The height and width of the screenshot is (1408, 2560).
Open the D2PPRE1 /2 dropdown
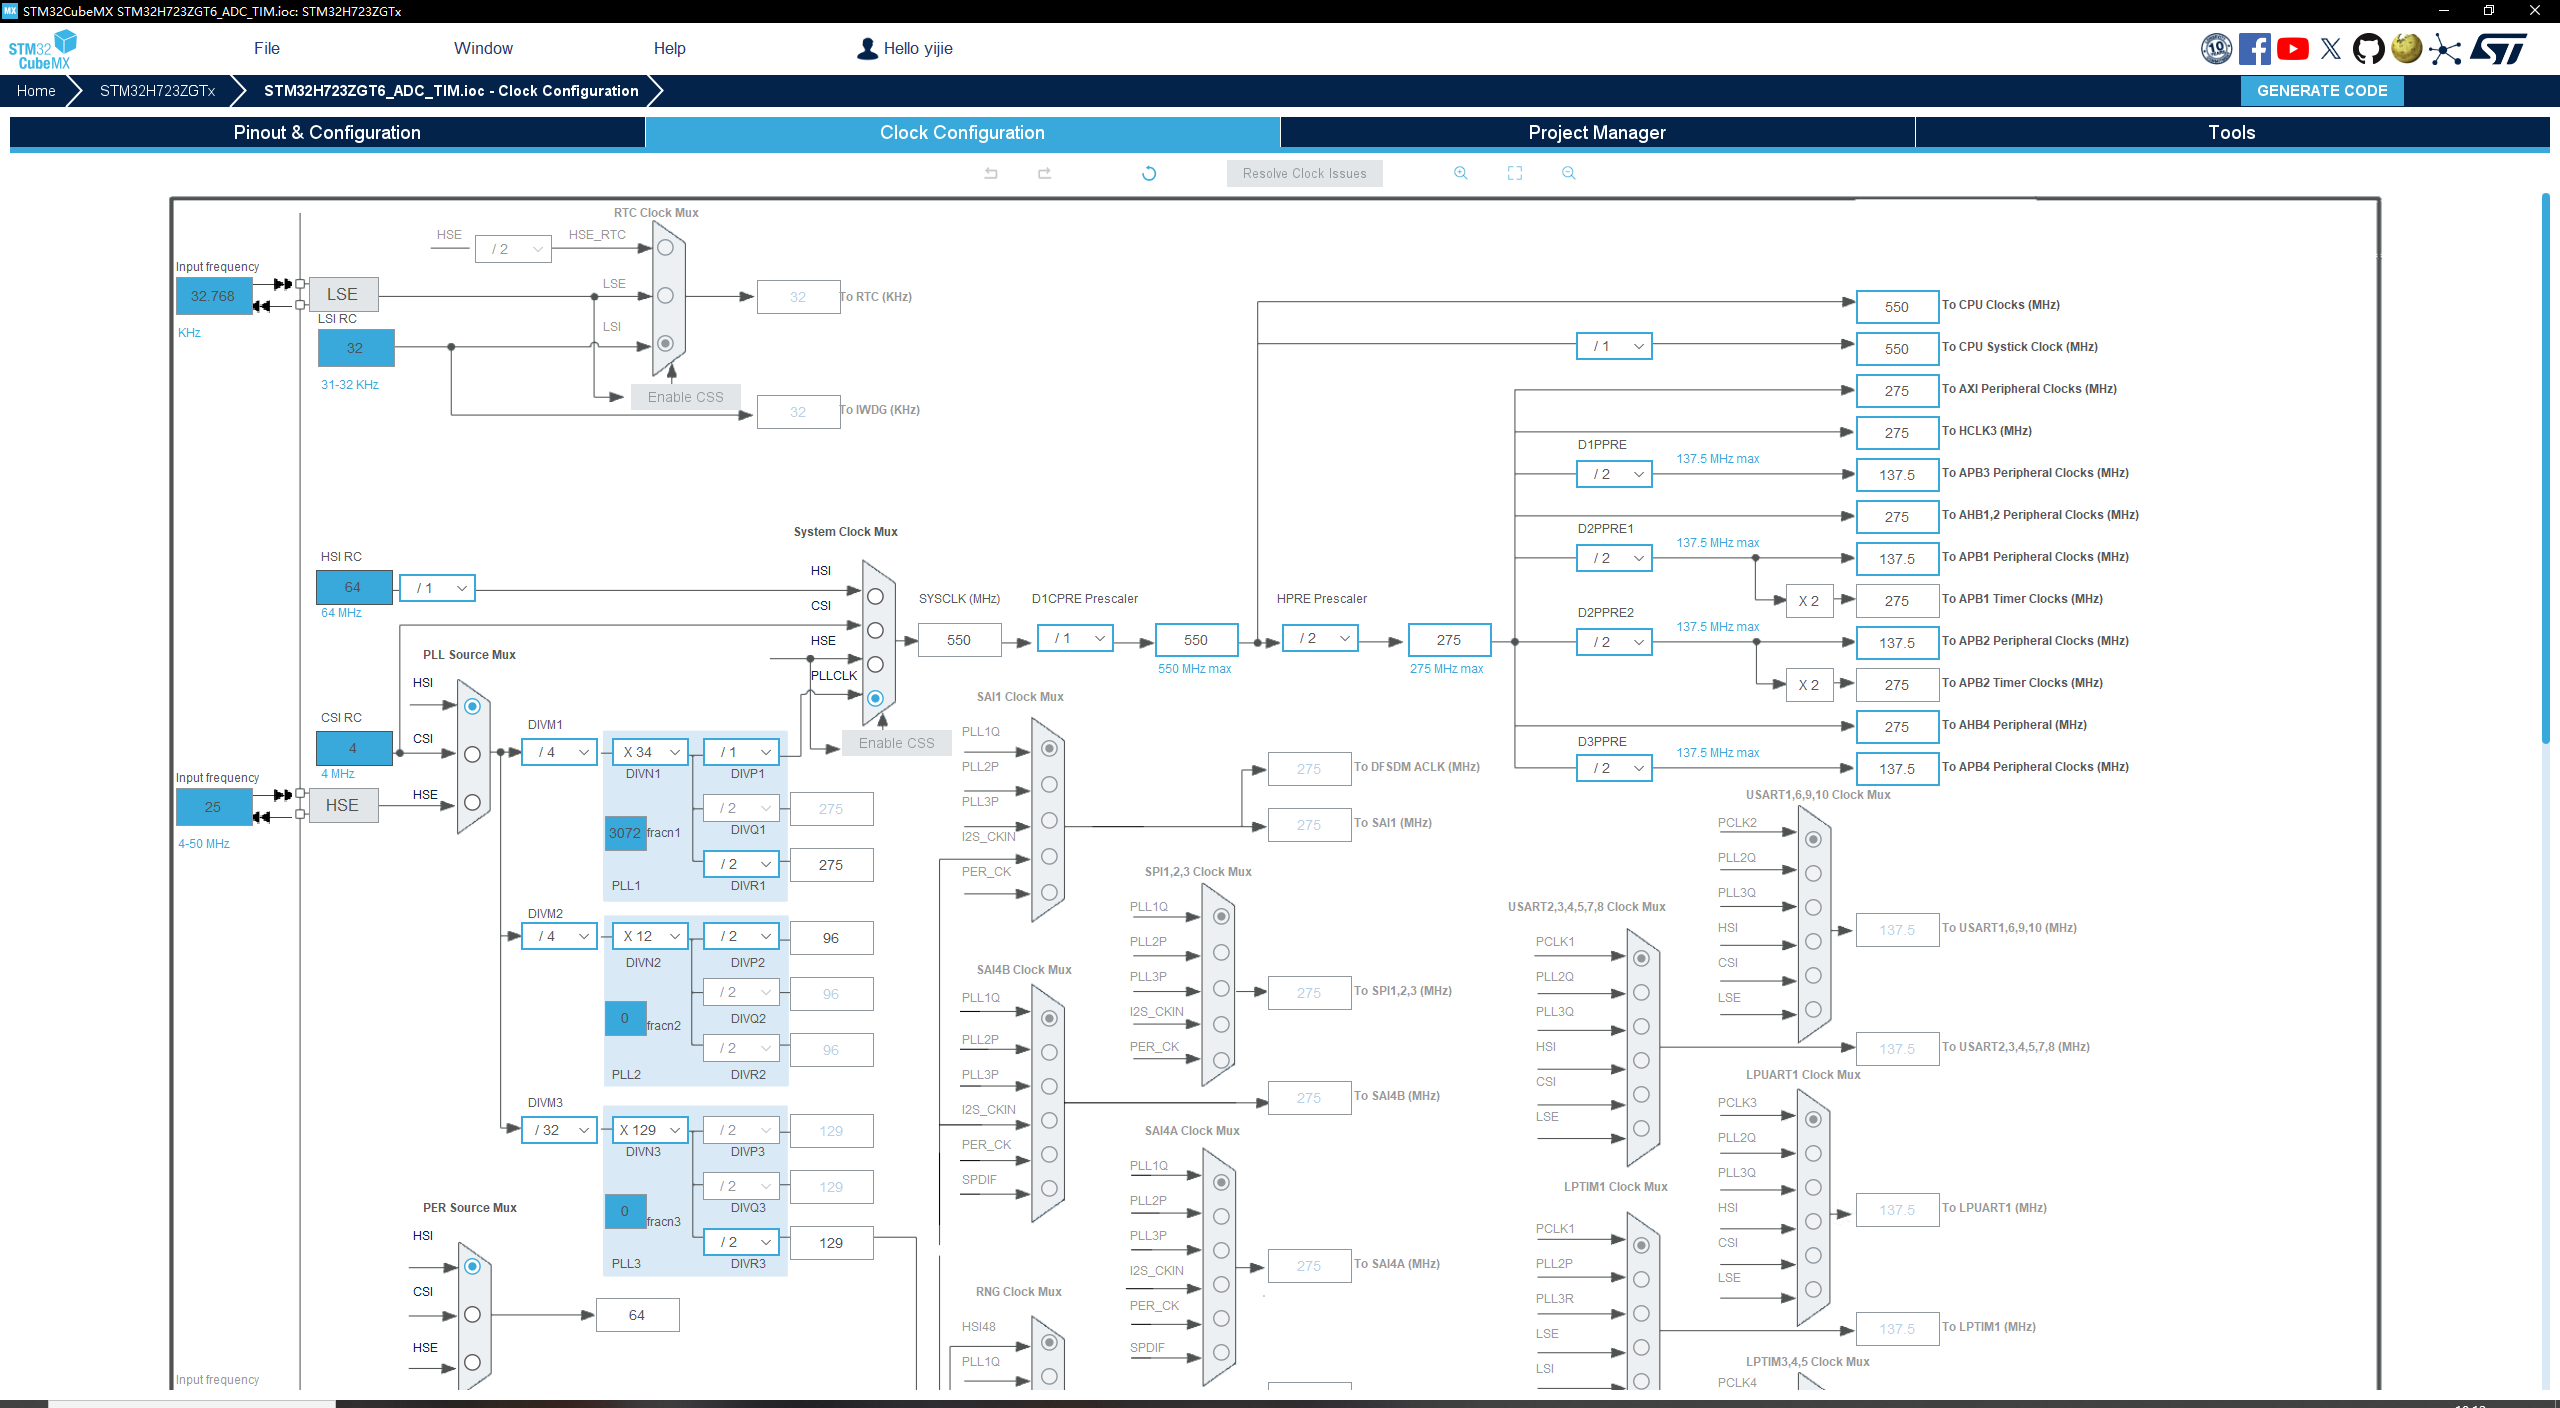coord(1614,558)
